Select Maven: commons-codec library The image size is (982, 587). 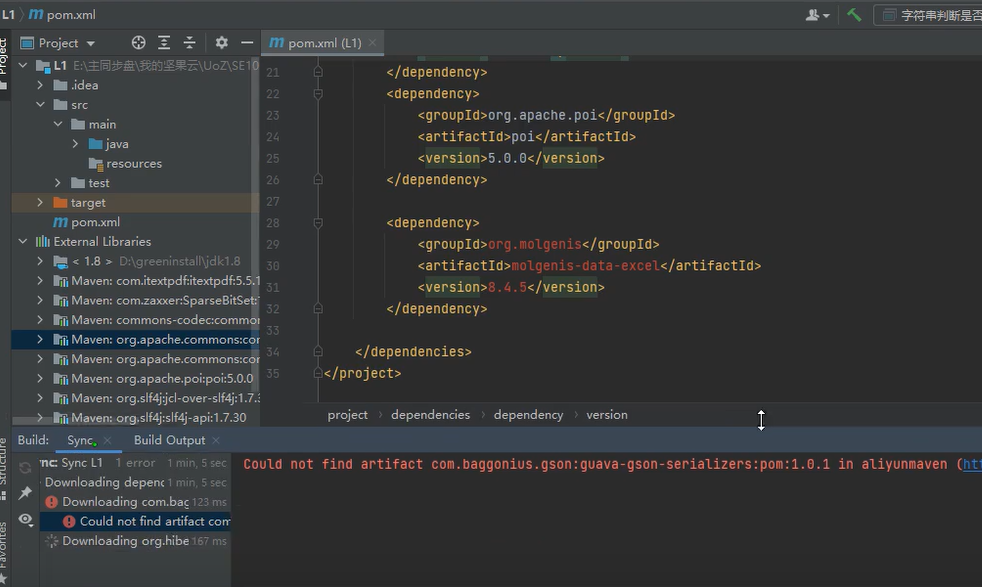(157, 320)
